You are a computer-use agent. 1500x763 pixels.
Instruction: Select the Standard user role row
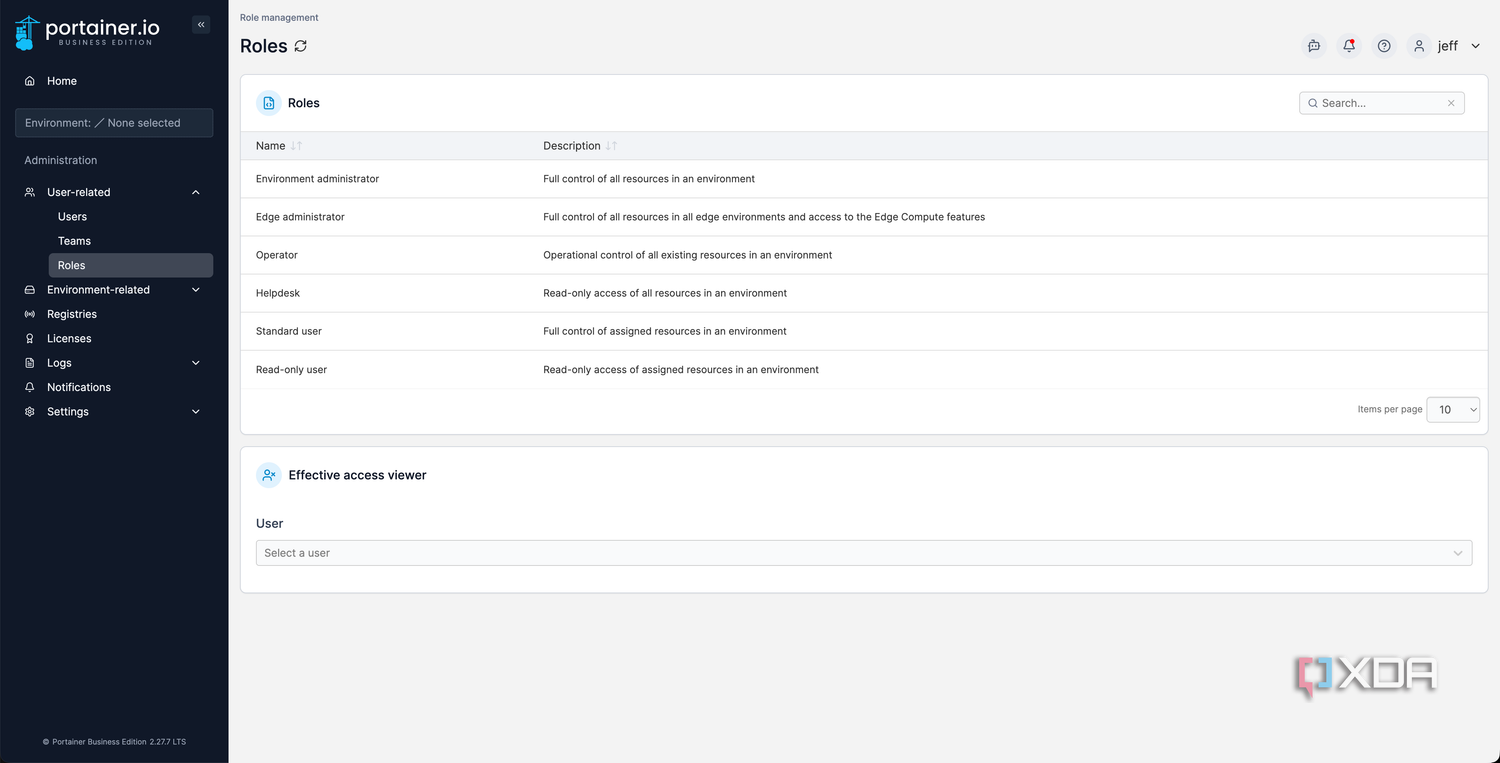point(864,331)
